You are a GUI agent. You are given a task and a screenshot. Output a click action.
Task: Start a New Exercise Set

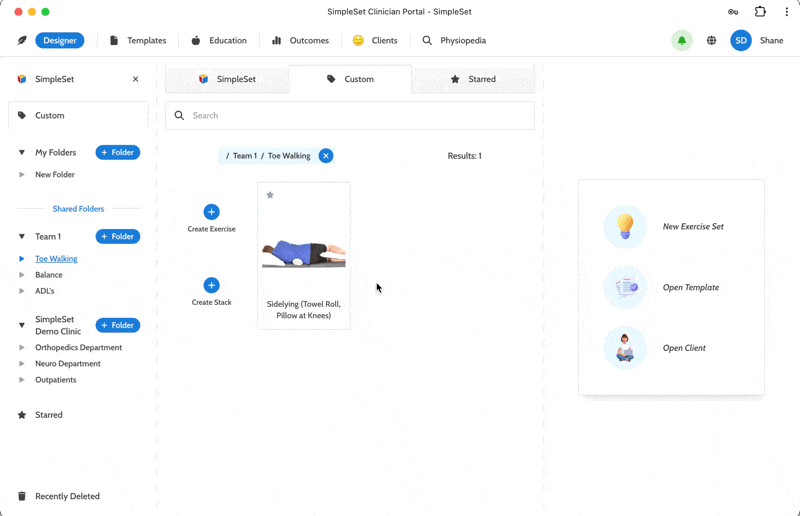click(693, 227)
